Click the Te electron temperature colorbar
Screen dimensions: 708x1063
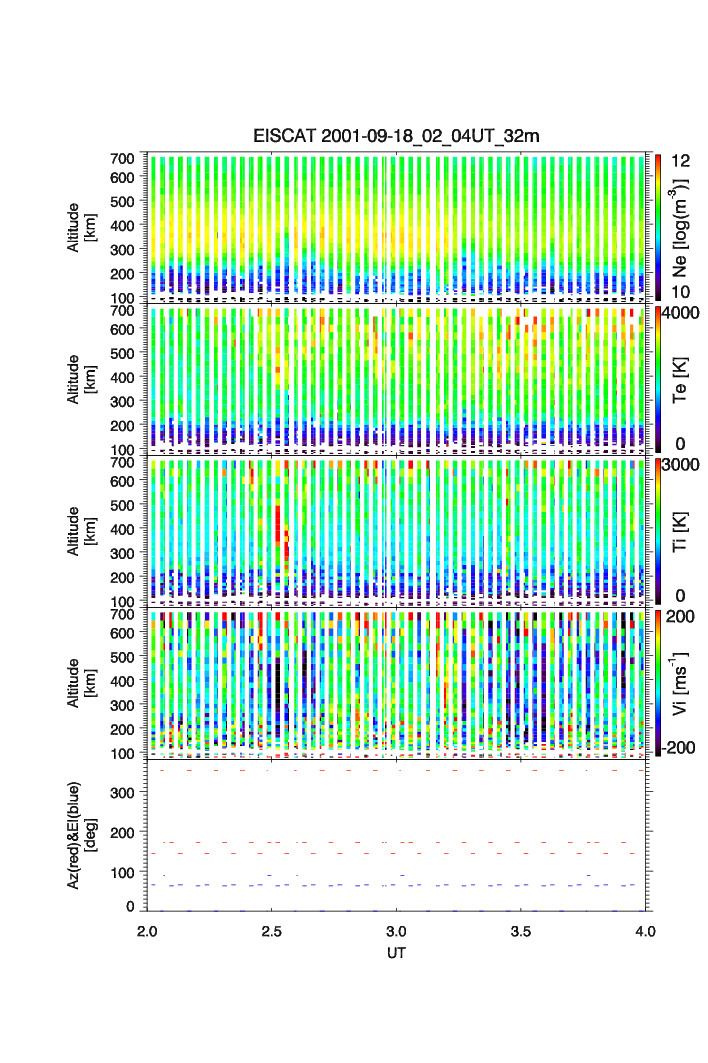coord(658,378)
